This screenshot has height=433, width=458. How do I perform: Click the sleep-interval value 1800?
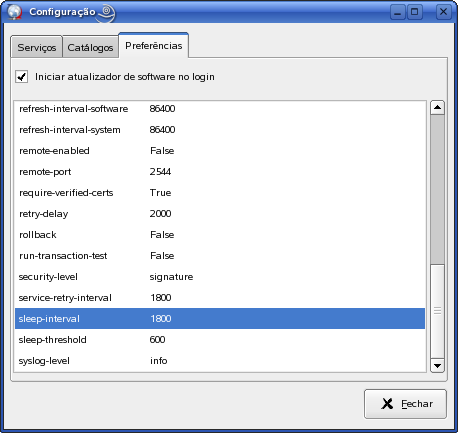coord(161,319)
